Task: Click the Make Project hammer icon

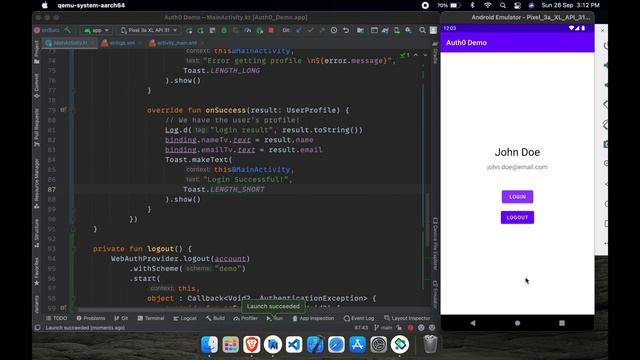Action: pyautogui.click(x=68, y=30)
